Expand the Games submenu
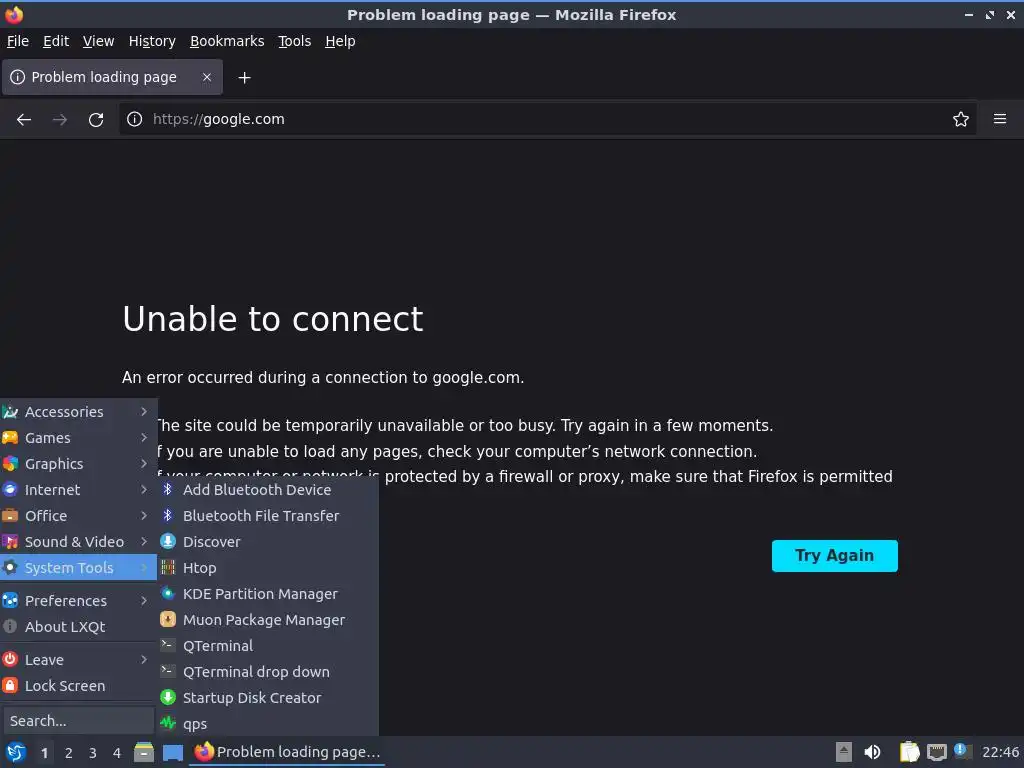Image resolution: width=1024 pixels, height=768 pixels. click(x=78, y=438)
